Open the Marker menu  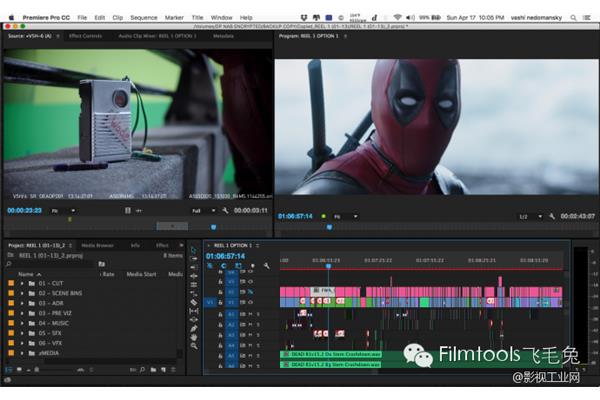(174, 18)
